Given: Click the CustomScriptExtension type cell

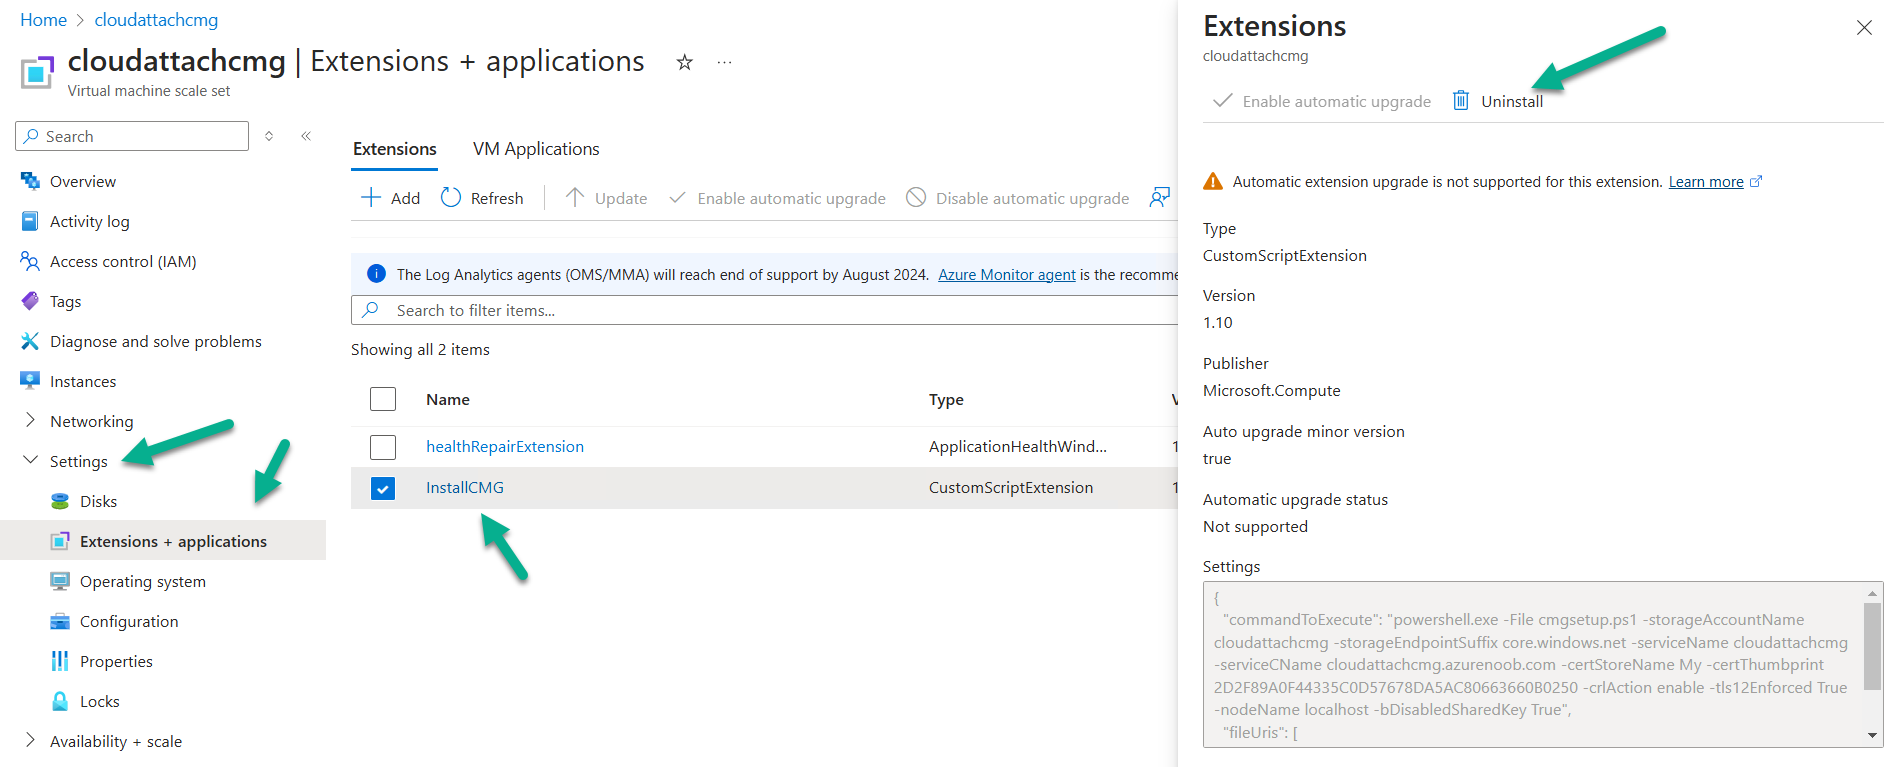Looking at the screenshot, I should [x=1011, y=488].
